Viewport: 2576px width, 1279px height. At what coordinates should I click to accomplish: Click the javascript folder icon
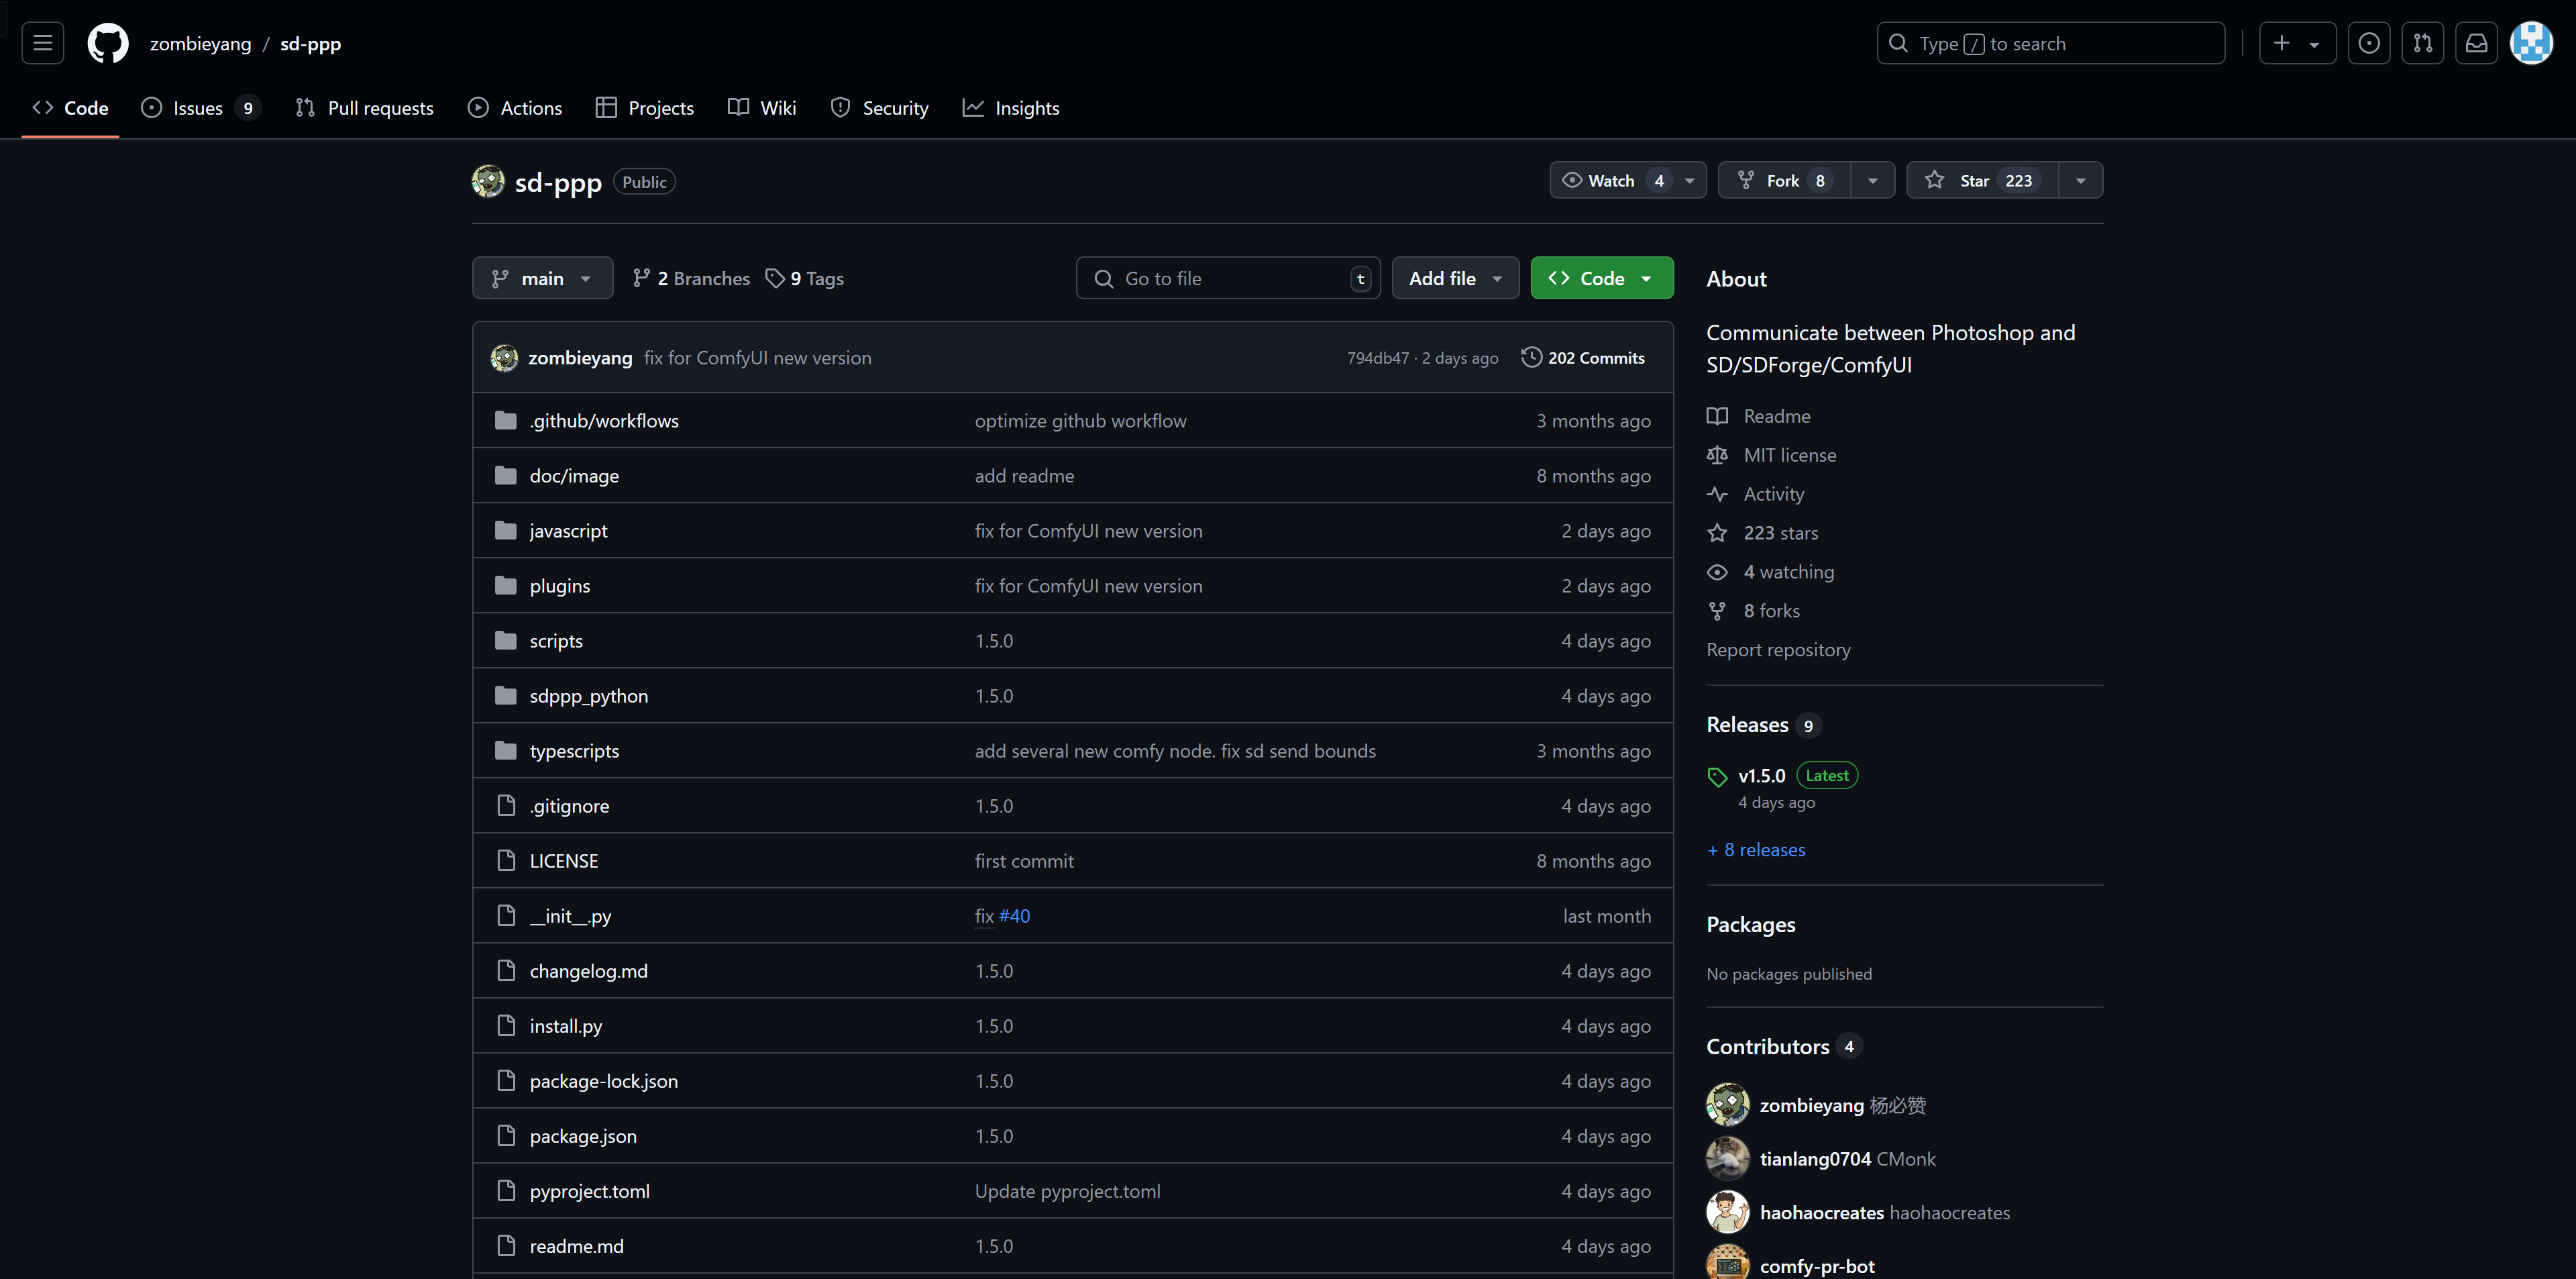(506, 530)
